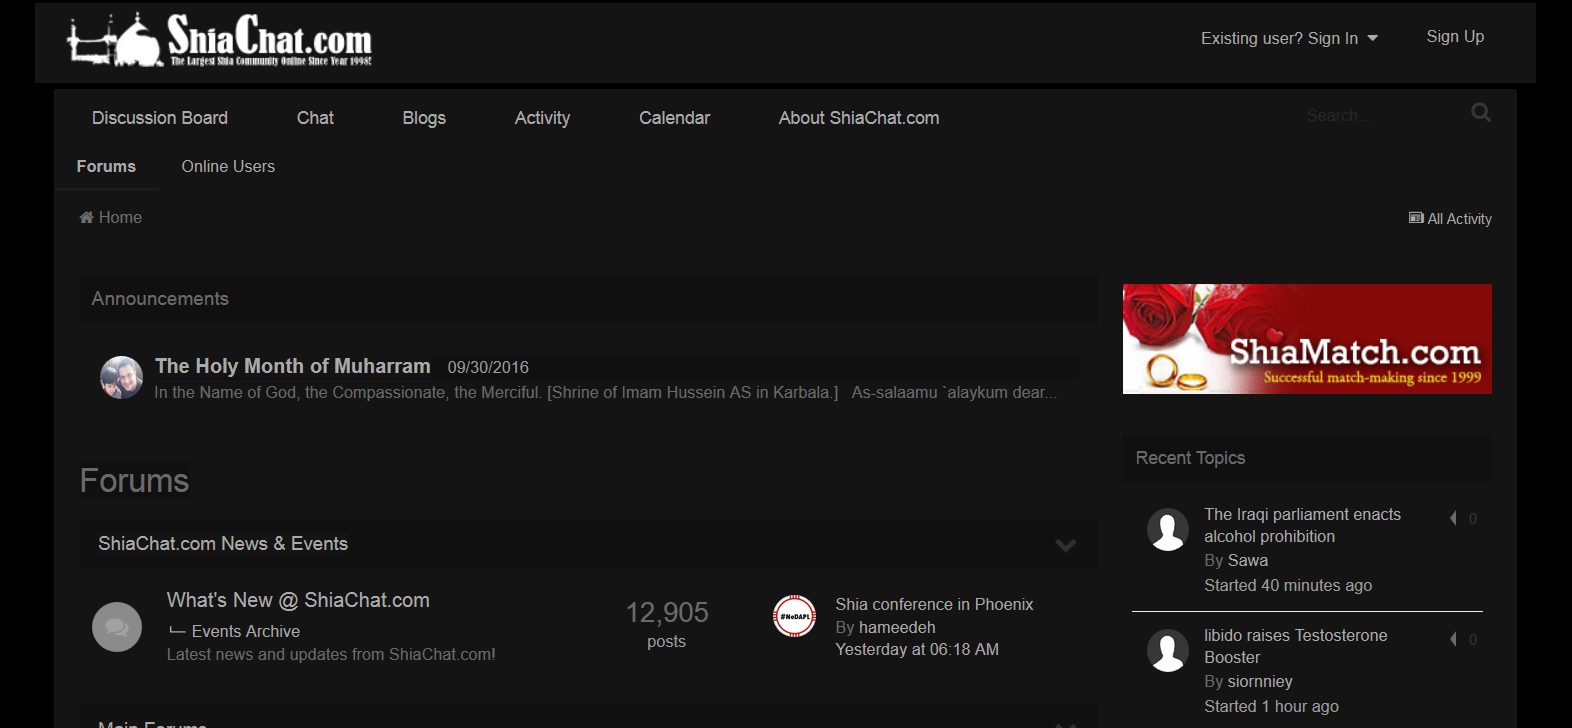Switch to the Online Users sub-tab

228,166
